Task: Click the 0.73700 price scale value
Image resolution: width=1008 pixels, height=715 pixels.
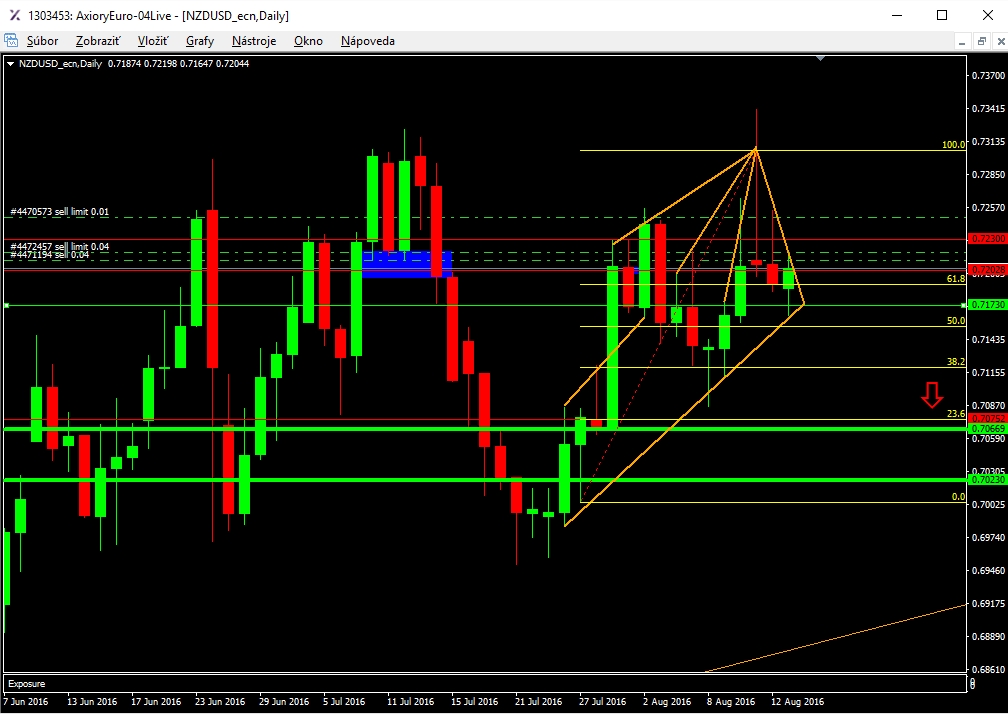Action: point(988,75)
